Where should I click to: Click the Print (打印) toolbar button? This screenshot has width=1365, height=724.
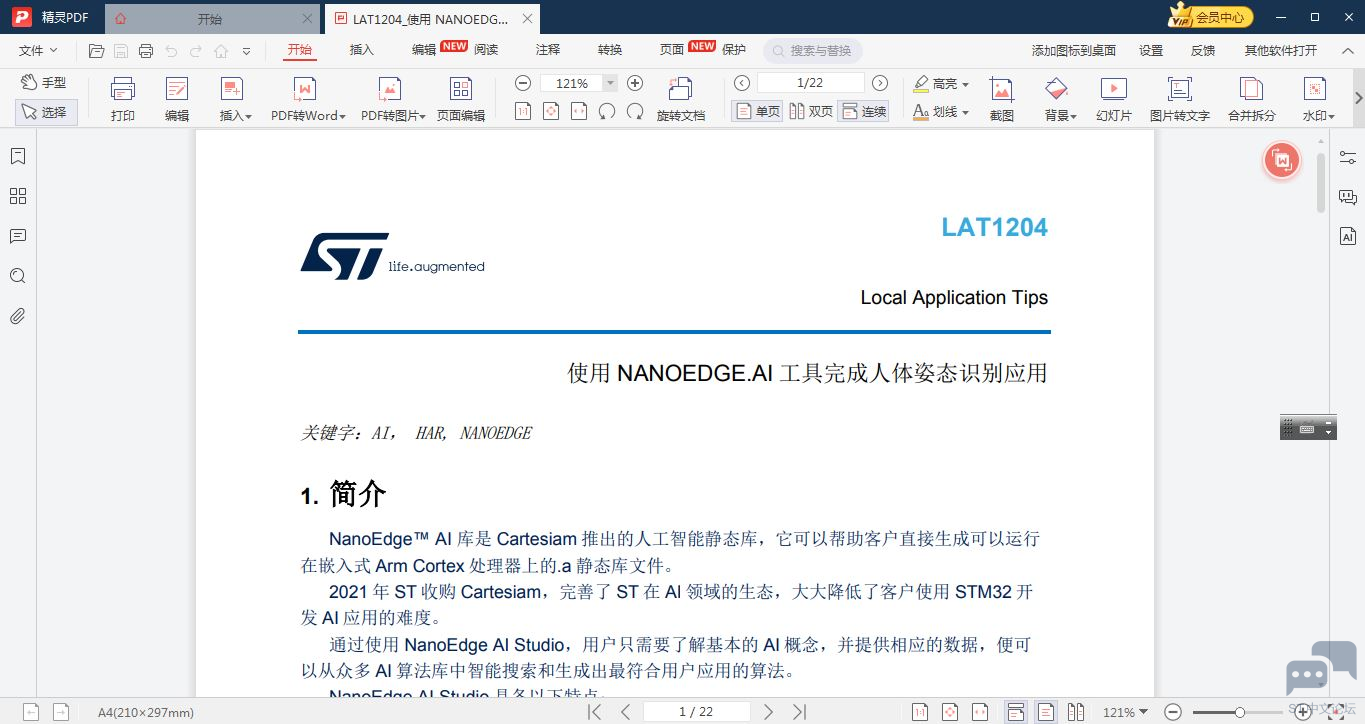point(123,99)
